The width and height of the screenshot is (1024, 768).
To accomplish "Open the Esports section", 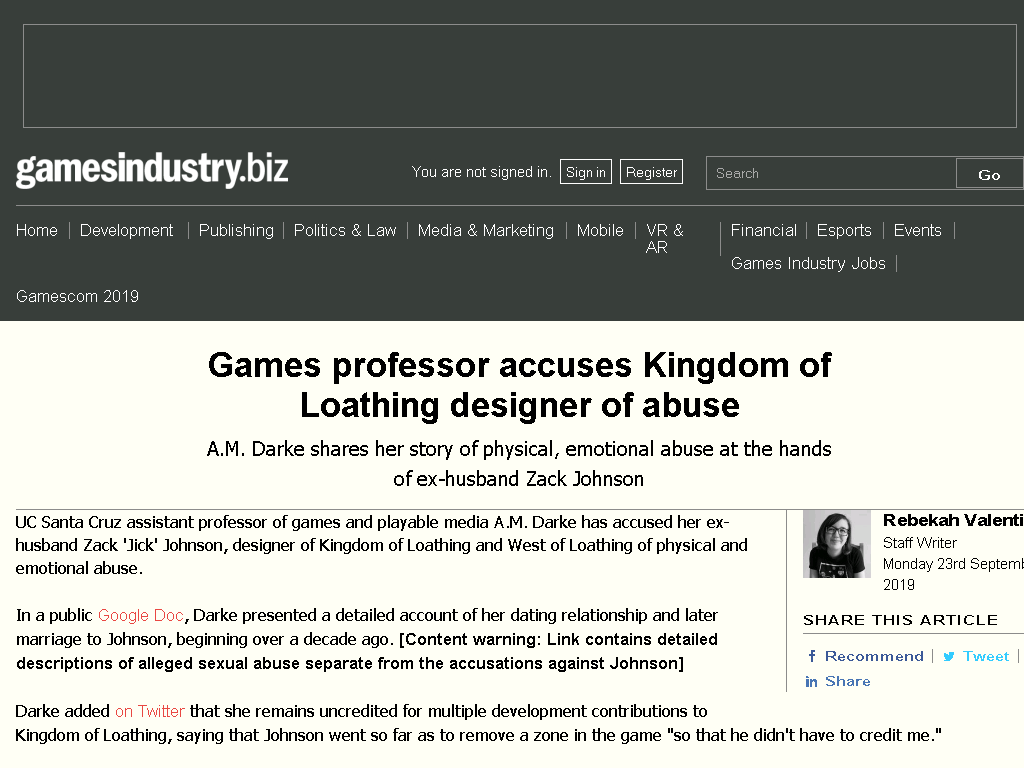I will 844,231.
